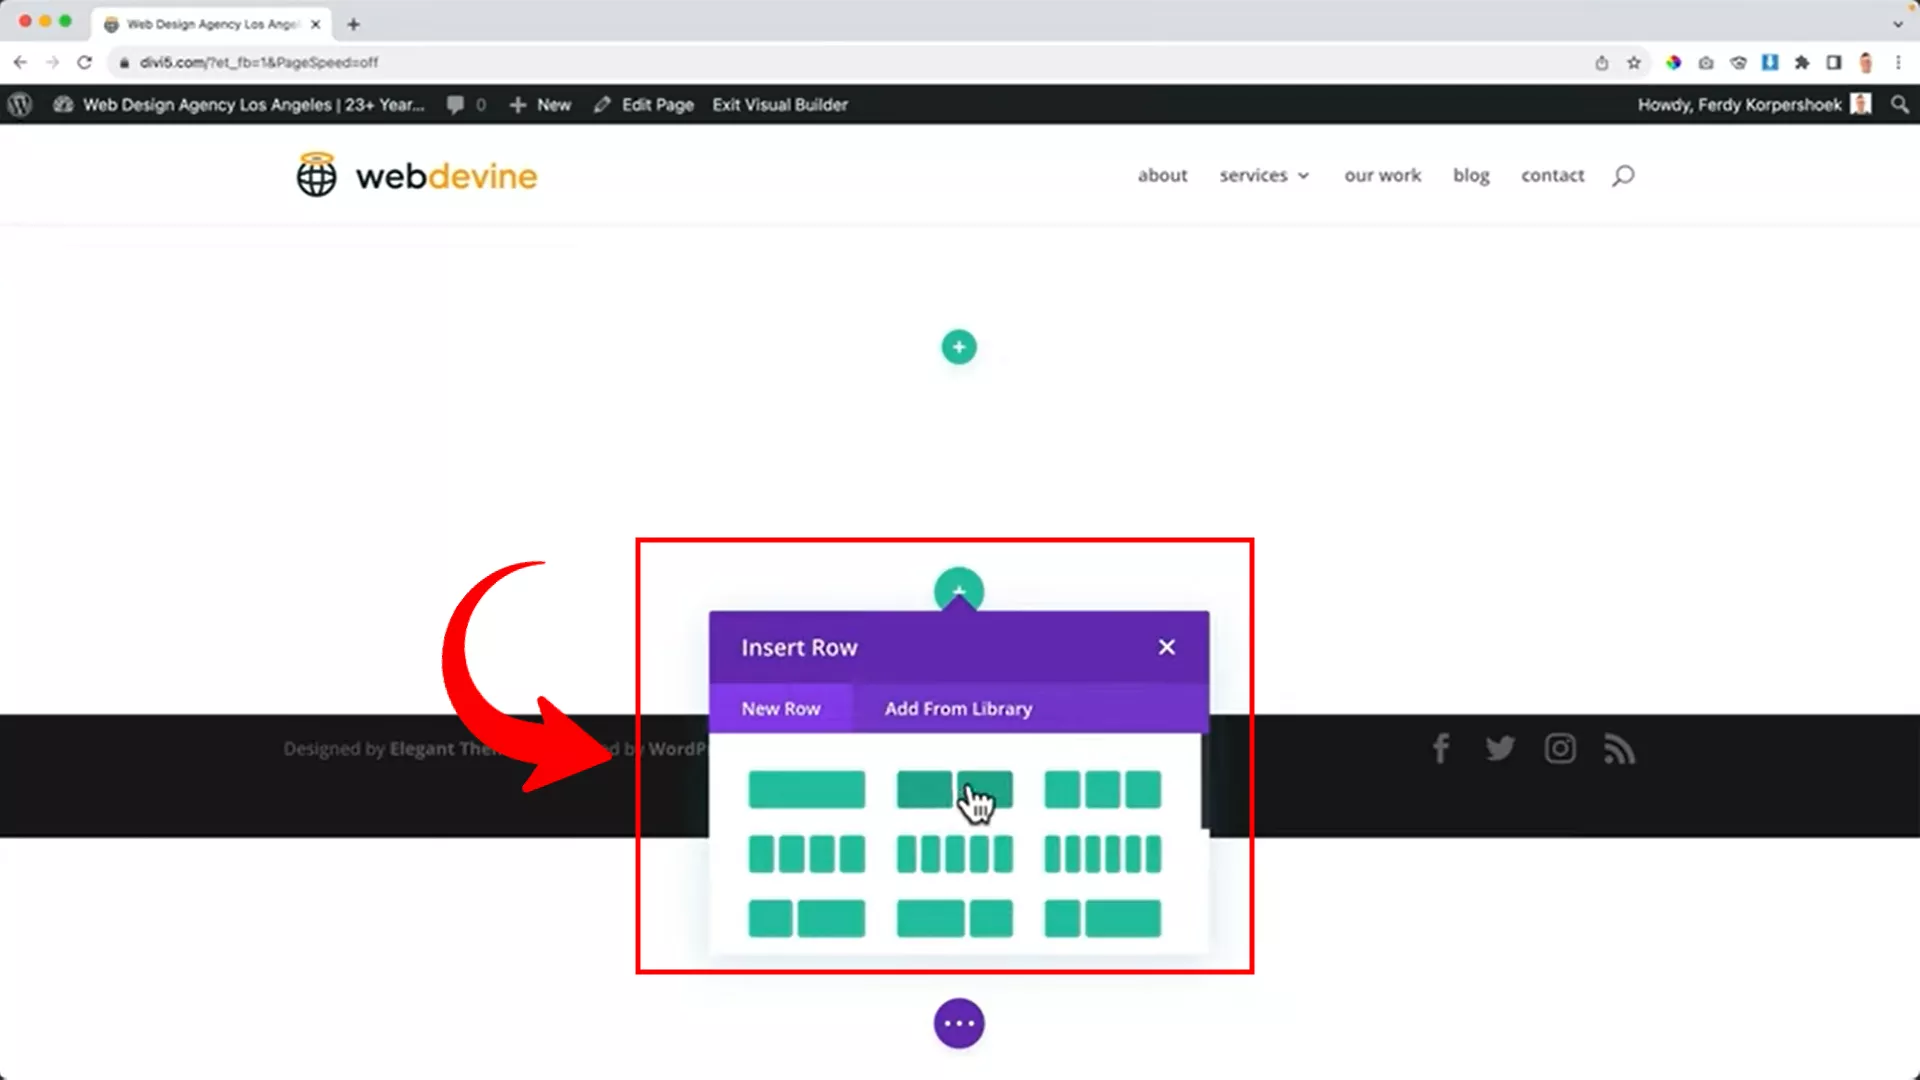Select the single-column row layout

pyautogui.click(x=806, y=790)
